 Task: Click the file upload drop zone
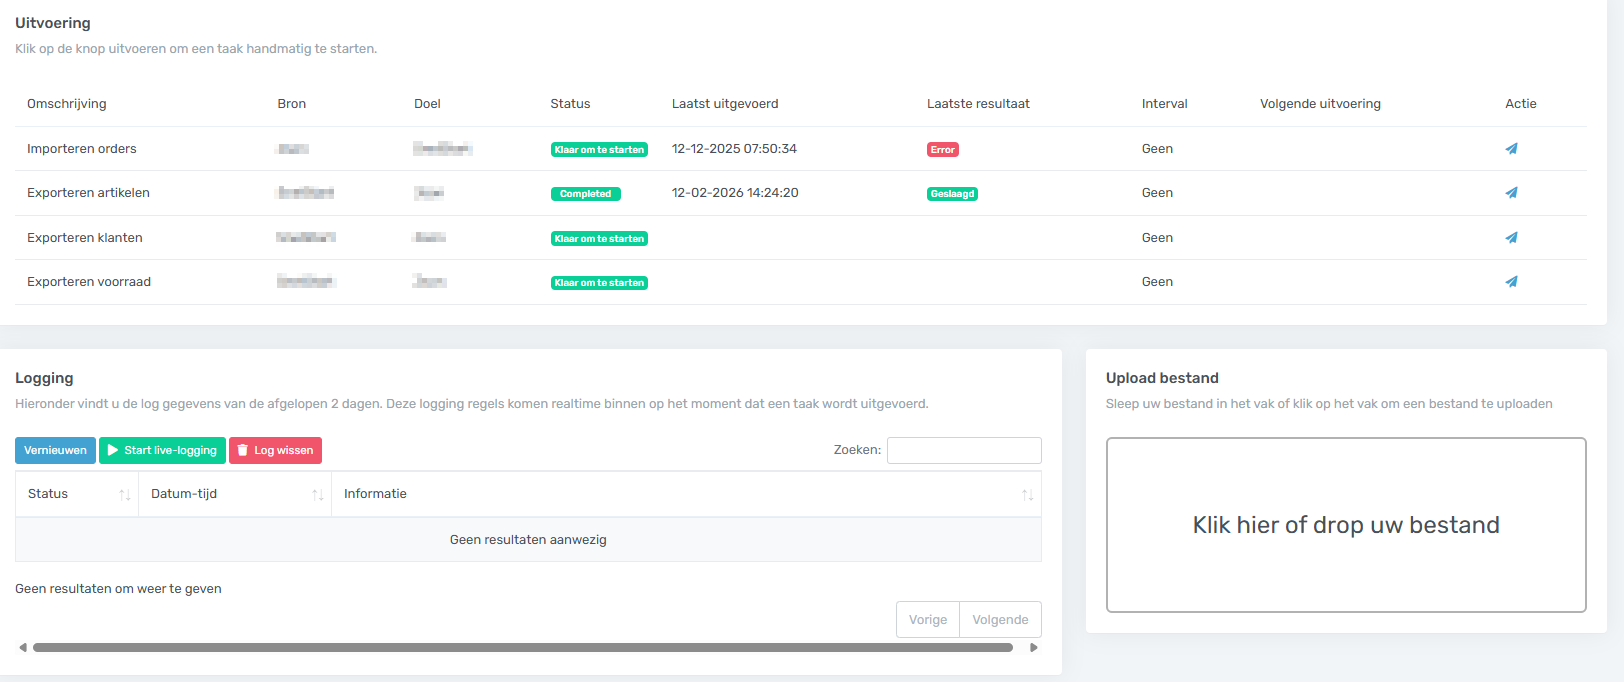[x=1345, y=525]
